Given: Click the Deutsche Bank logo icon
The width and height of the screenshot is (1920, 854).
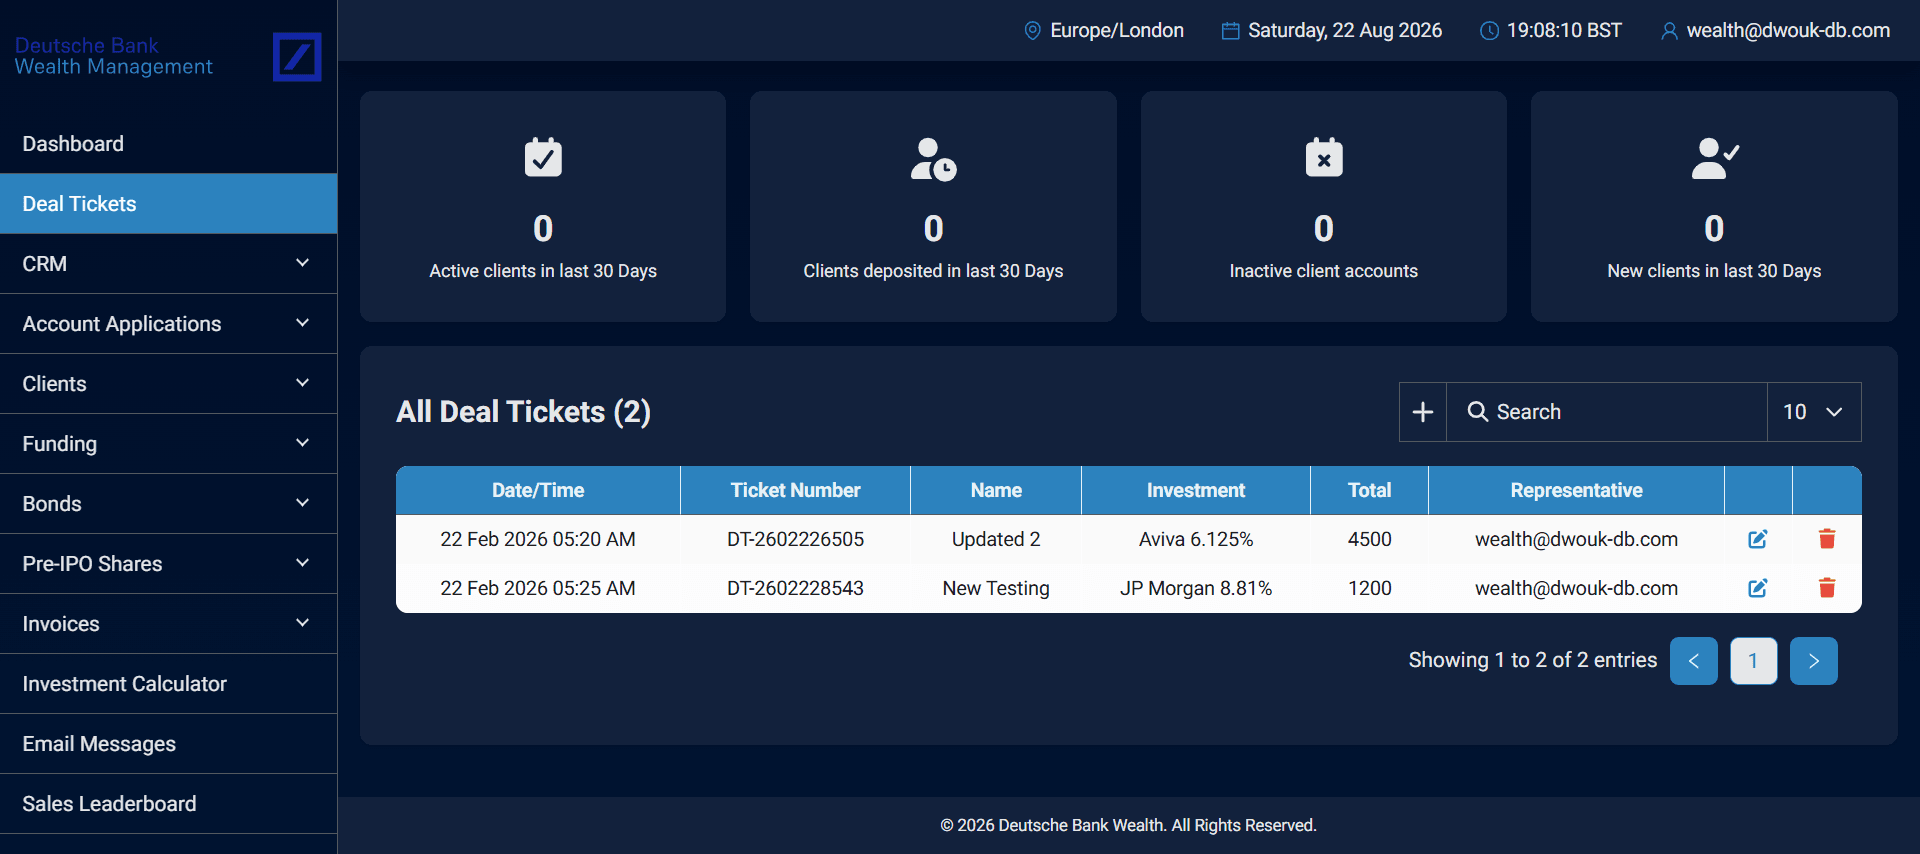Looking at the screenshot, I should 297,56.
